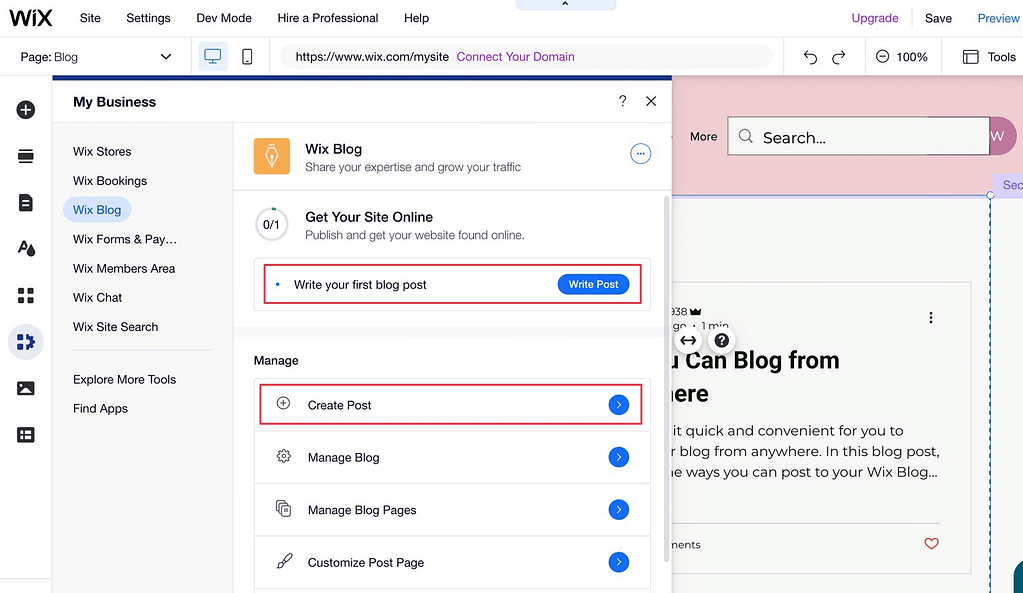
Task: Click the My Business panel scrollbar
Action: [x=666, y=378]
